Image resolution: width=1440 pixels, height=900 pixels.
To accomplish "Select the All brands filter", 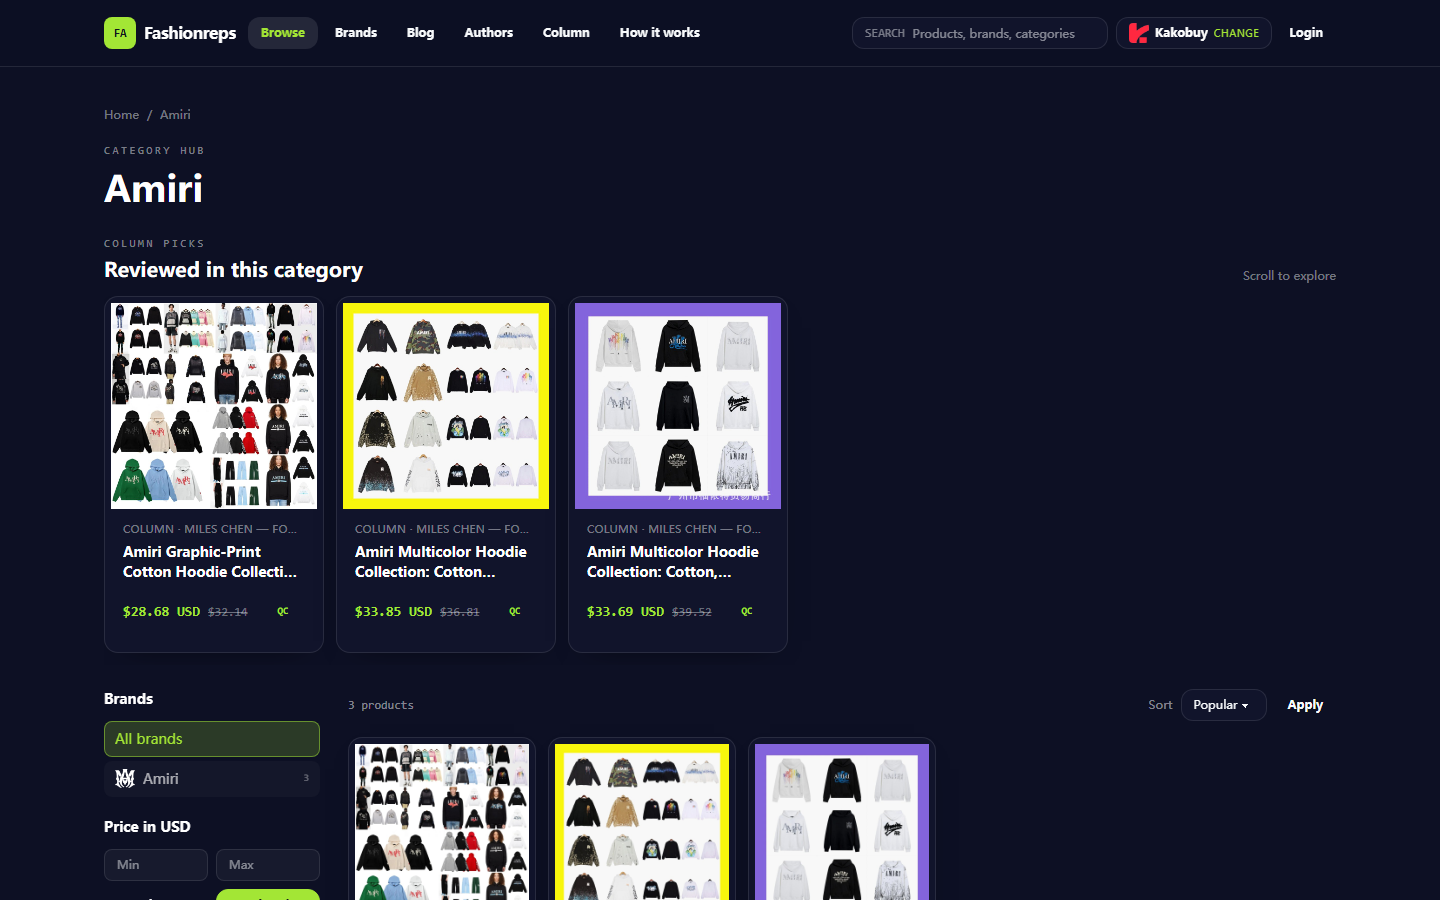I will (212, 739).
